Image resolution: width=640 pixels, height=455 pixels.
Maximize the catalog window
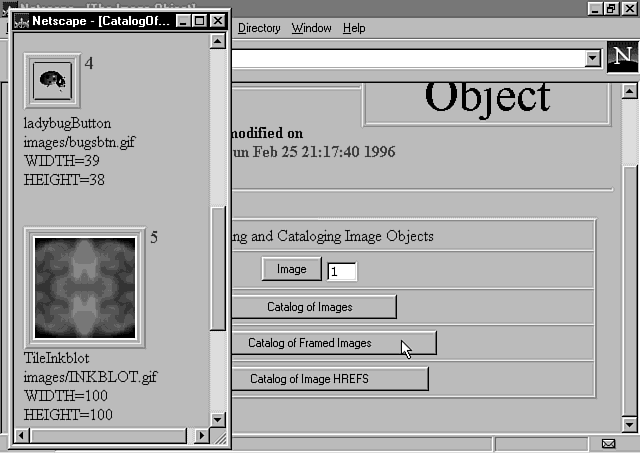200,21
